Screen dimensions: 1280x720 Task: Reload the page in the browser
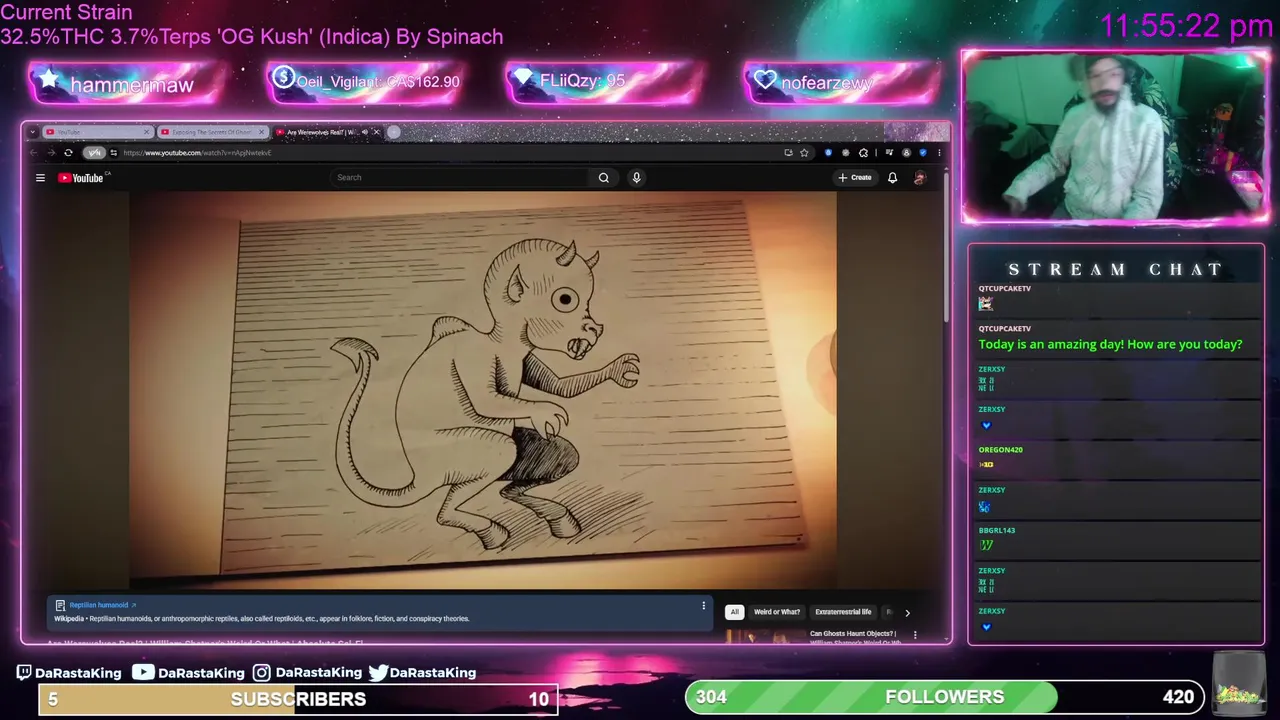click(68, 153)
